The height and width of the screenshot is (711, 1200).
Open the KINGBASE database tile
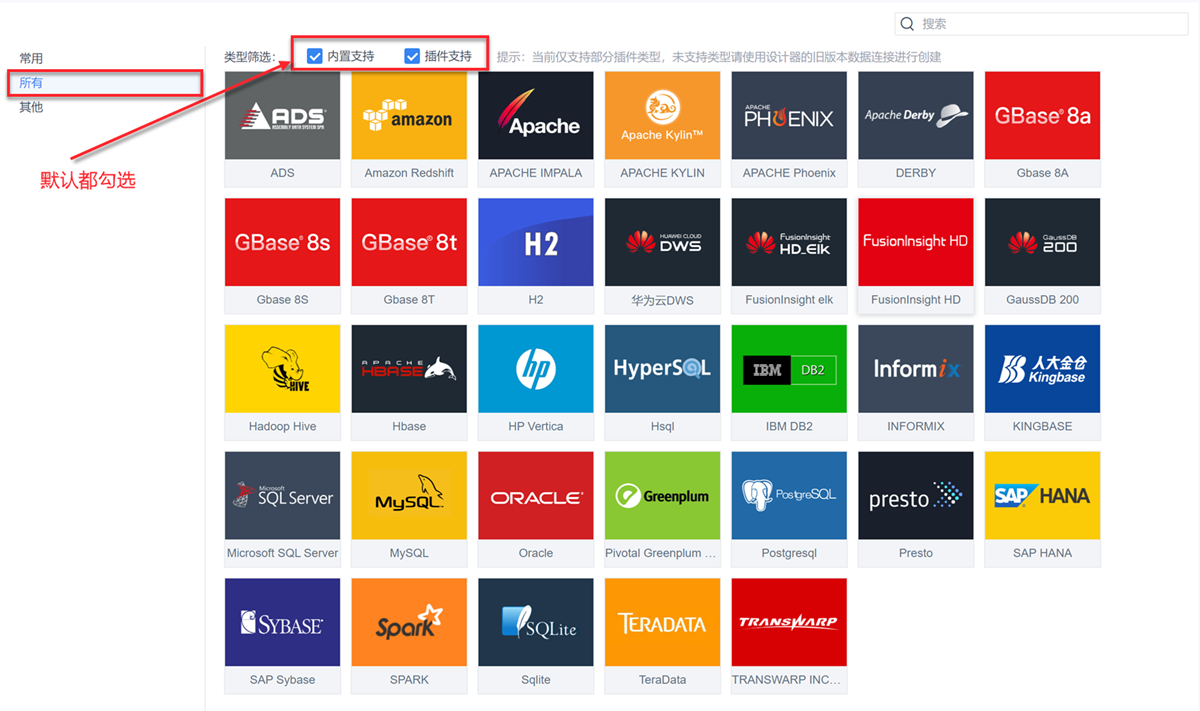tap(1042, 383)
